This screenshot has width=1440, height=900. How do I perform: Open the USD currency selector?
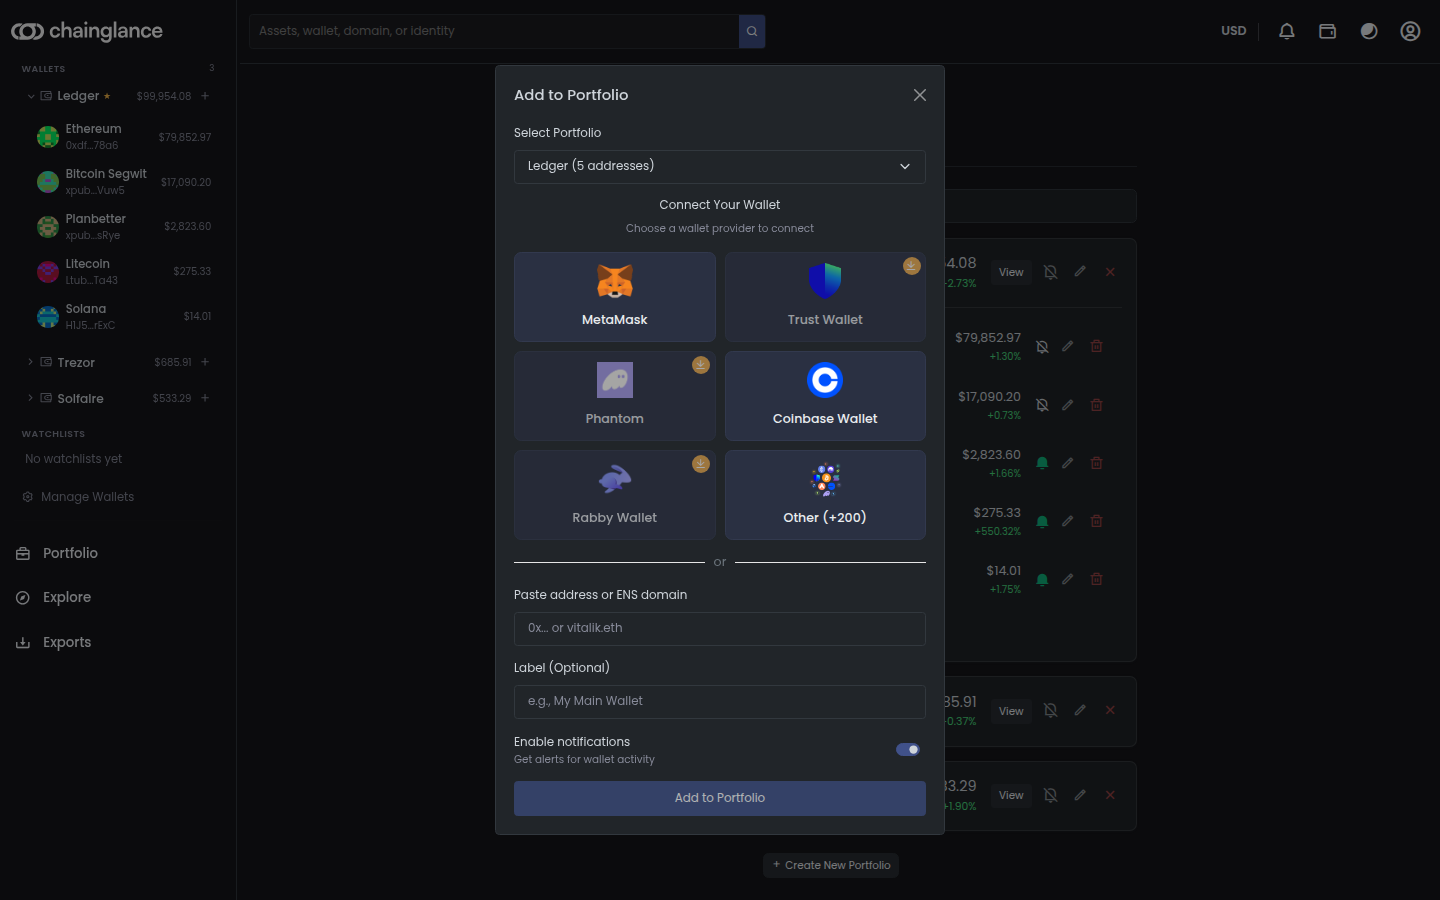(x=1234, y=31)
